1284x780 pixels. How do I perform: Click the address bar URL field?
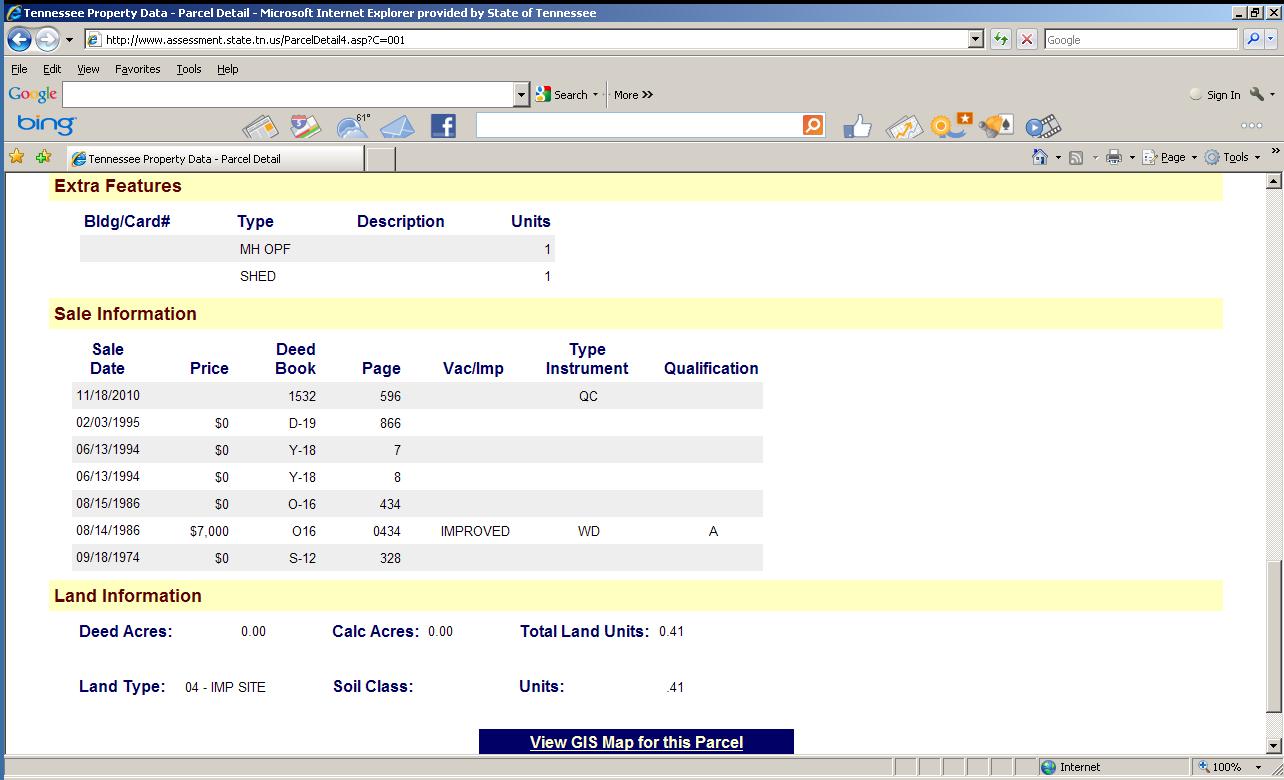526,40
